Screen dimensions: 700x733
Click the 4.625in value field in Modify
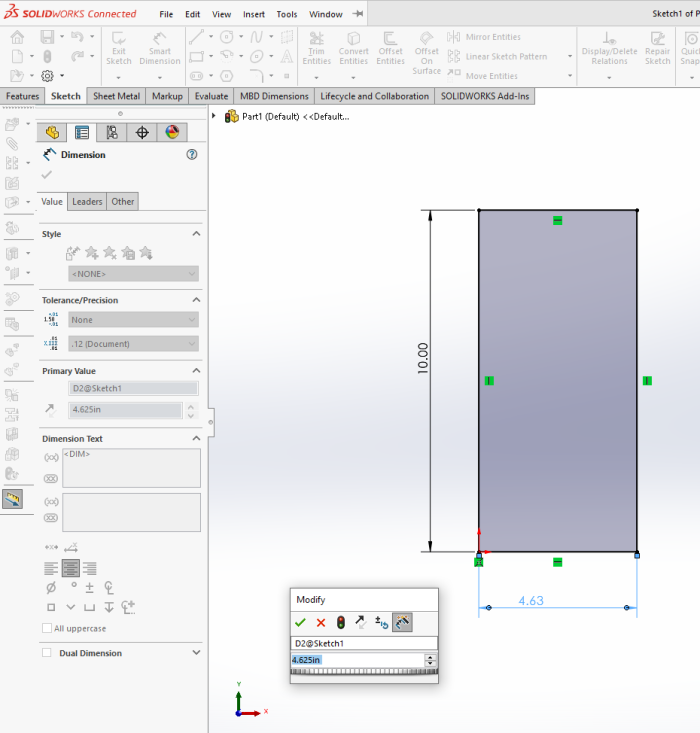tap(355, 660)
